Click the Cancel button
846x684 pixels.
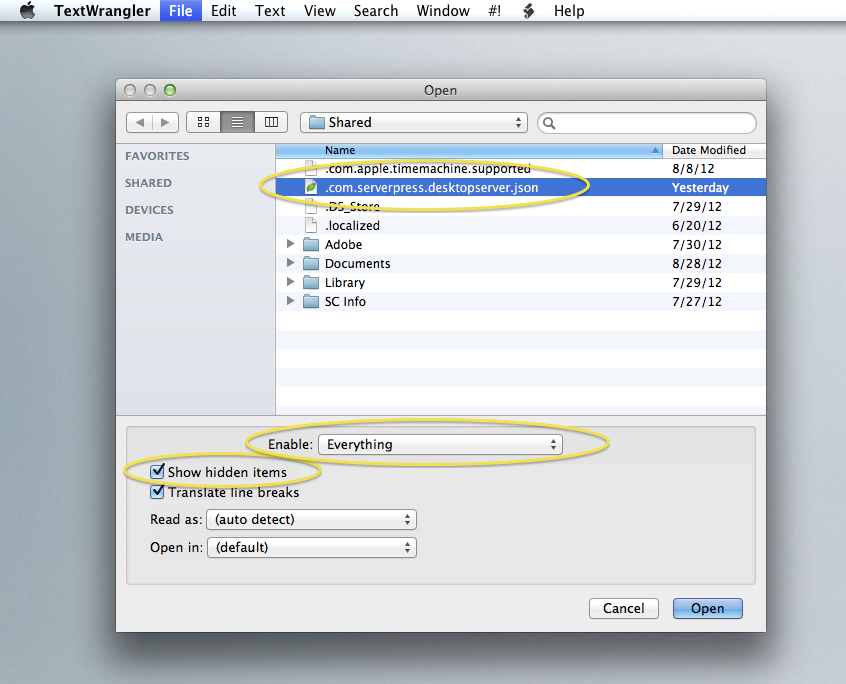(624, 608)
